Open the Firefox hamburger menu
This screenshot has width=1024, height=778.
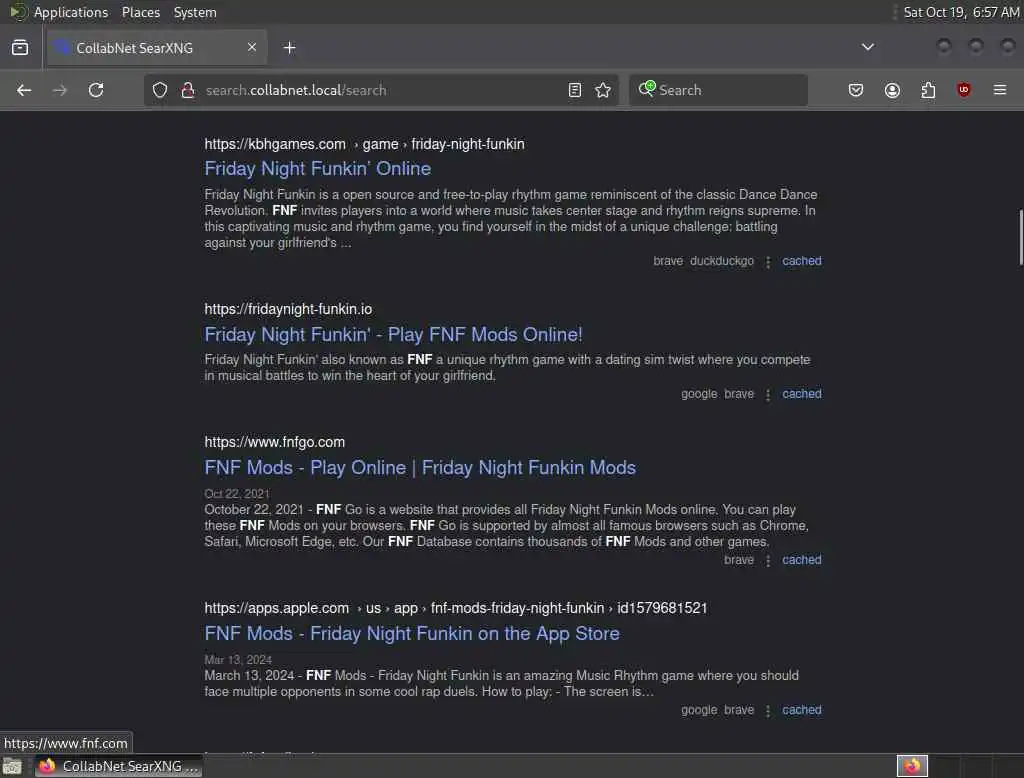click(x=1000, y=90)
